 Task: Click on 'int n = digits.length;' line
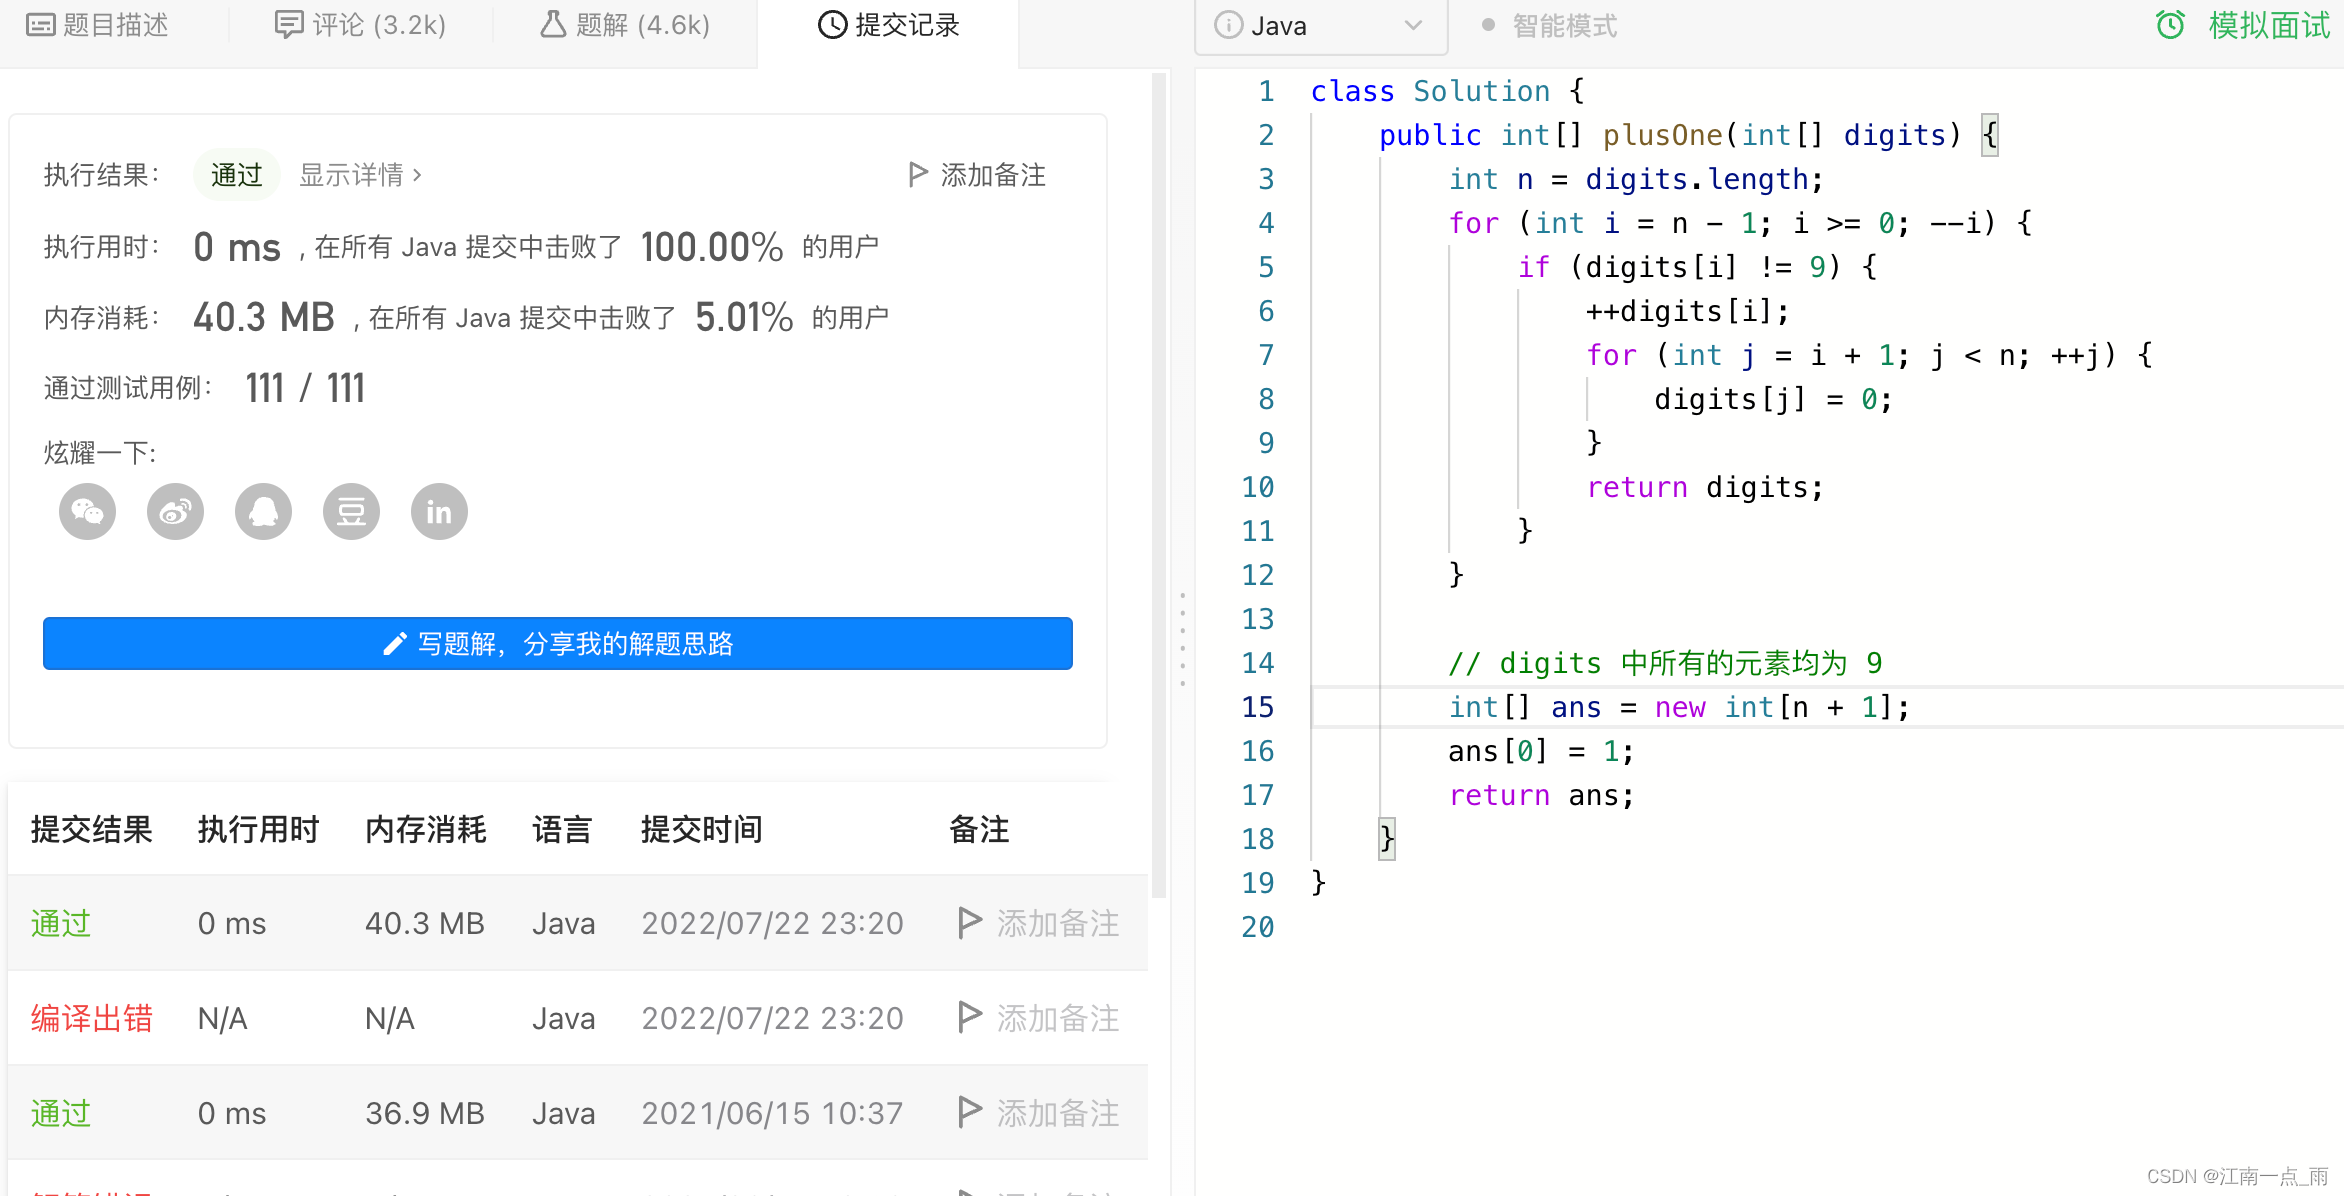(1636, 179)
